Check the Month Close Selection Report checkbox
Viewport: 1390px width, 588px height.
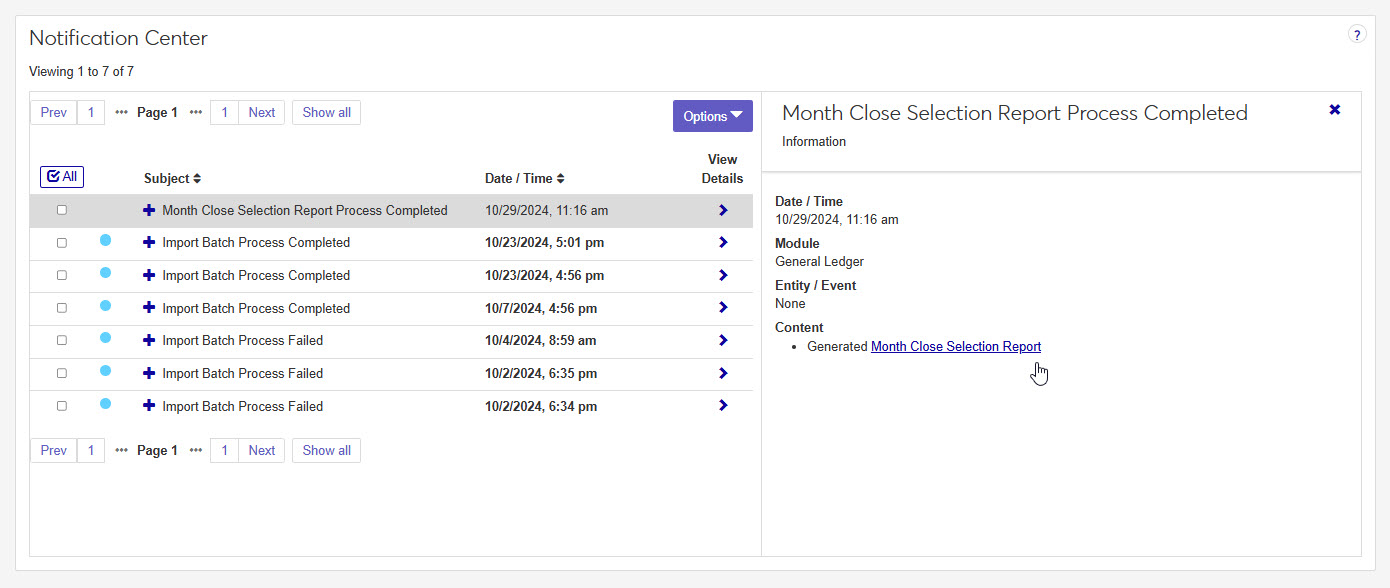click(62, 211)
